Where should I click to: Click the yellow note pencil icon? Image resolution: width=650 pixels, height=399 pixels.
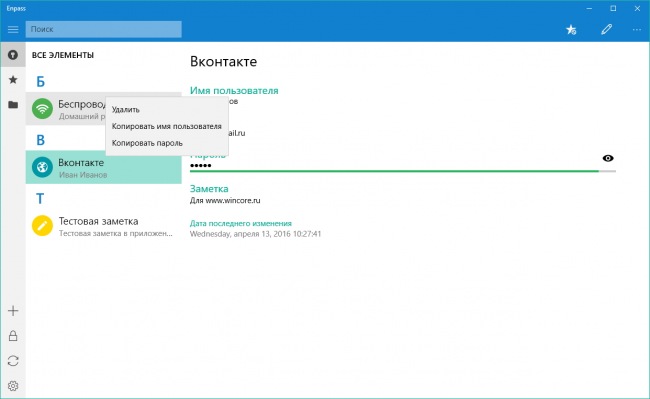pyautogui.click(x=42, y=226)
